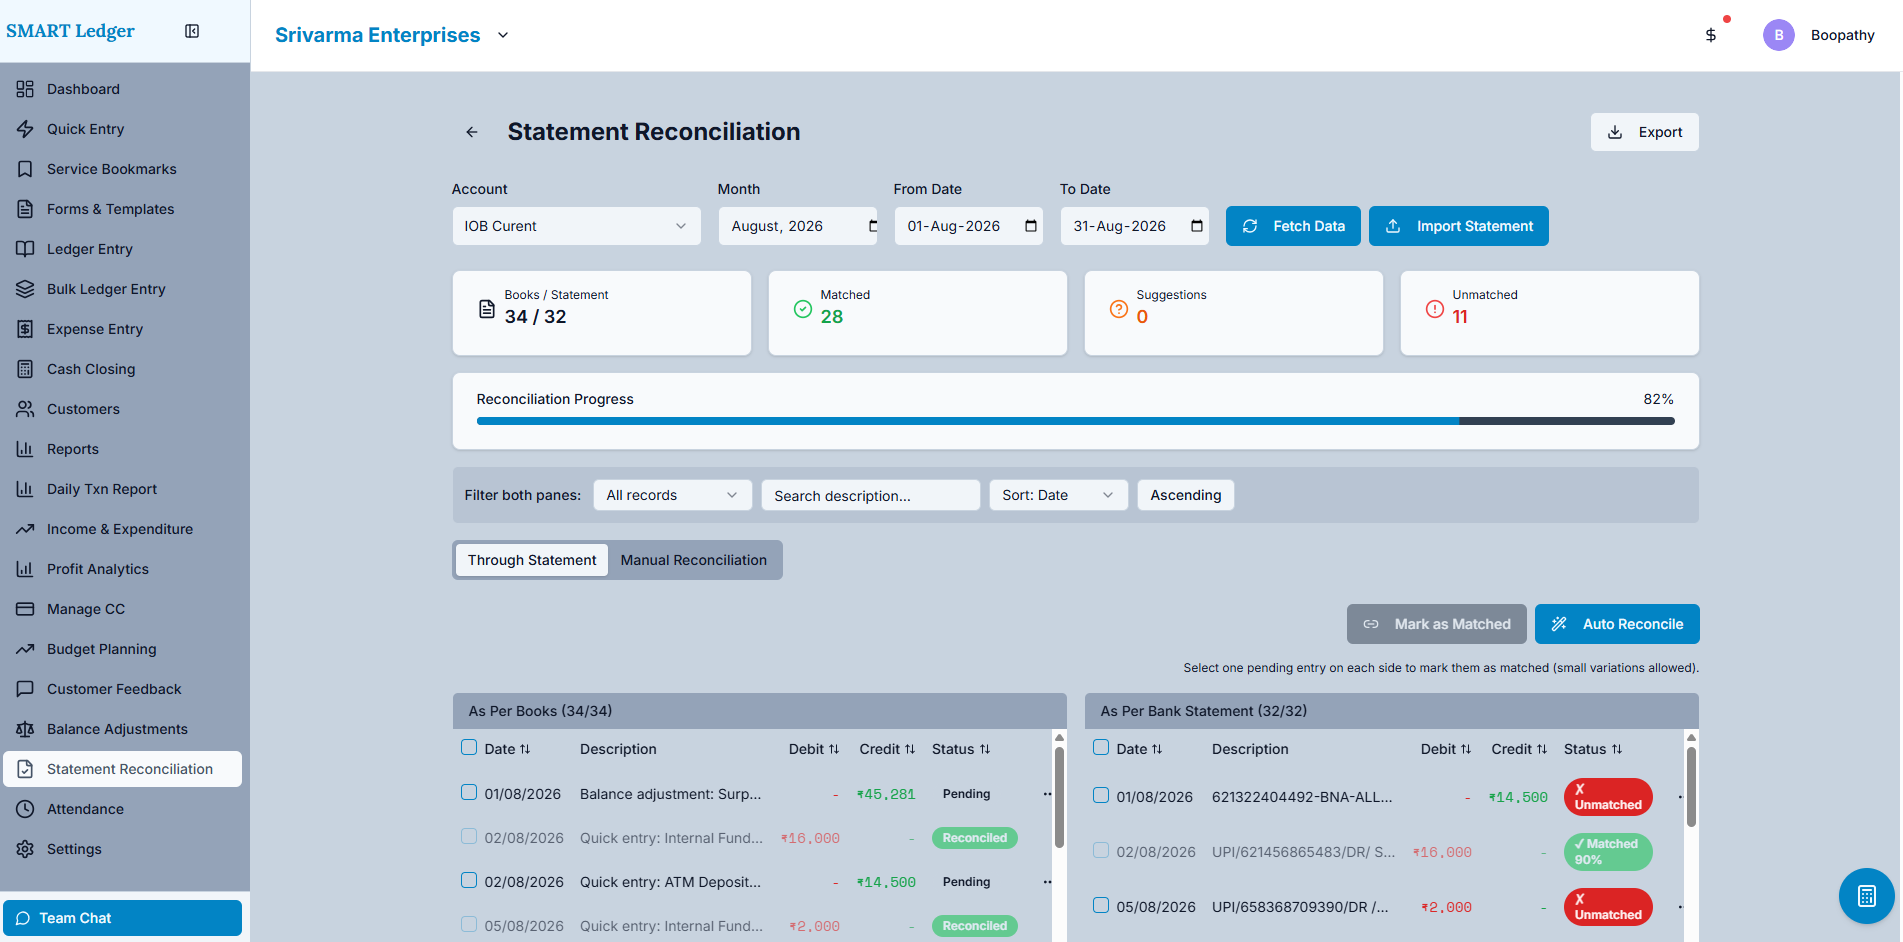Select all rows in As Per Books
Screen dimensions: 1903x942
coord(469,747)
